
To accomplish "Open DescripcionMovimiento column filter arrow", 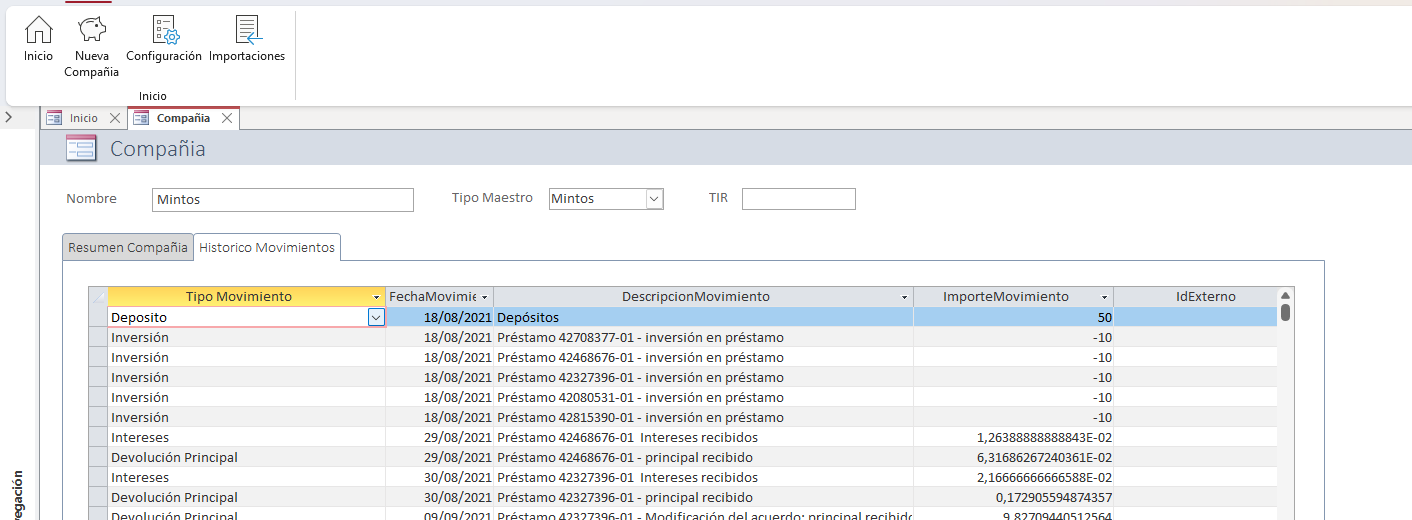I will [x=904, y=297].
